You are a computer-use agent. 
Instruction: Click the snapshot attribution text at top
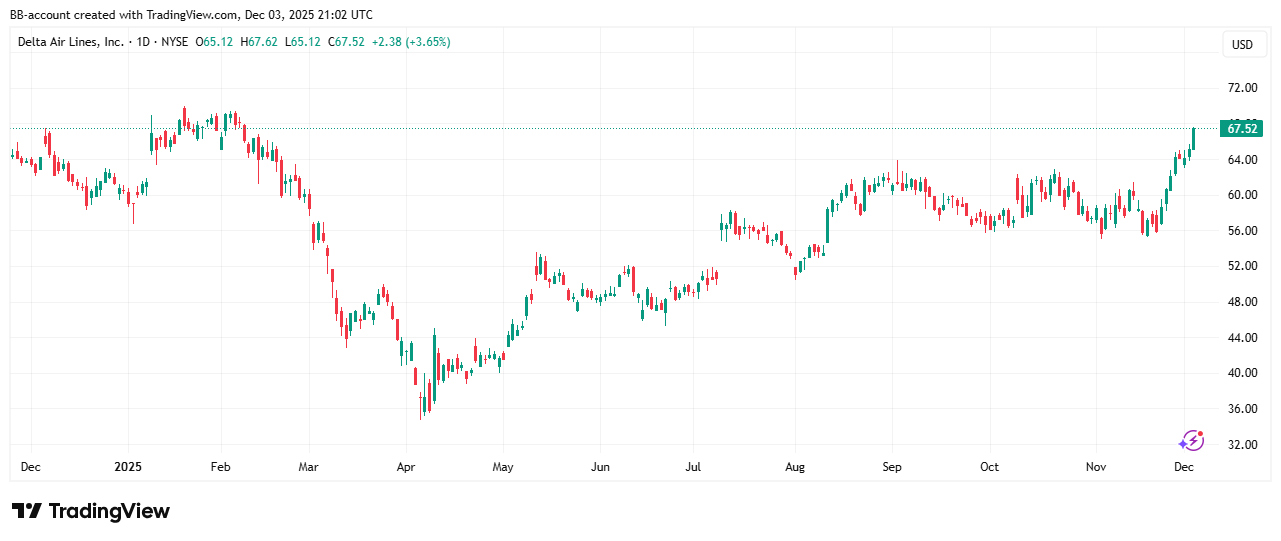pyautogui.click(x=191, y=15)
